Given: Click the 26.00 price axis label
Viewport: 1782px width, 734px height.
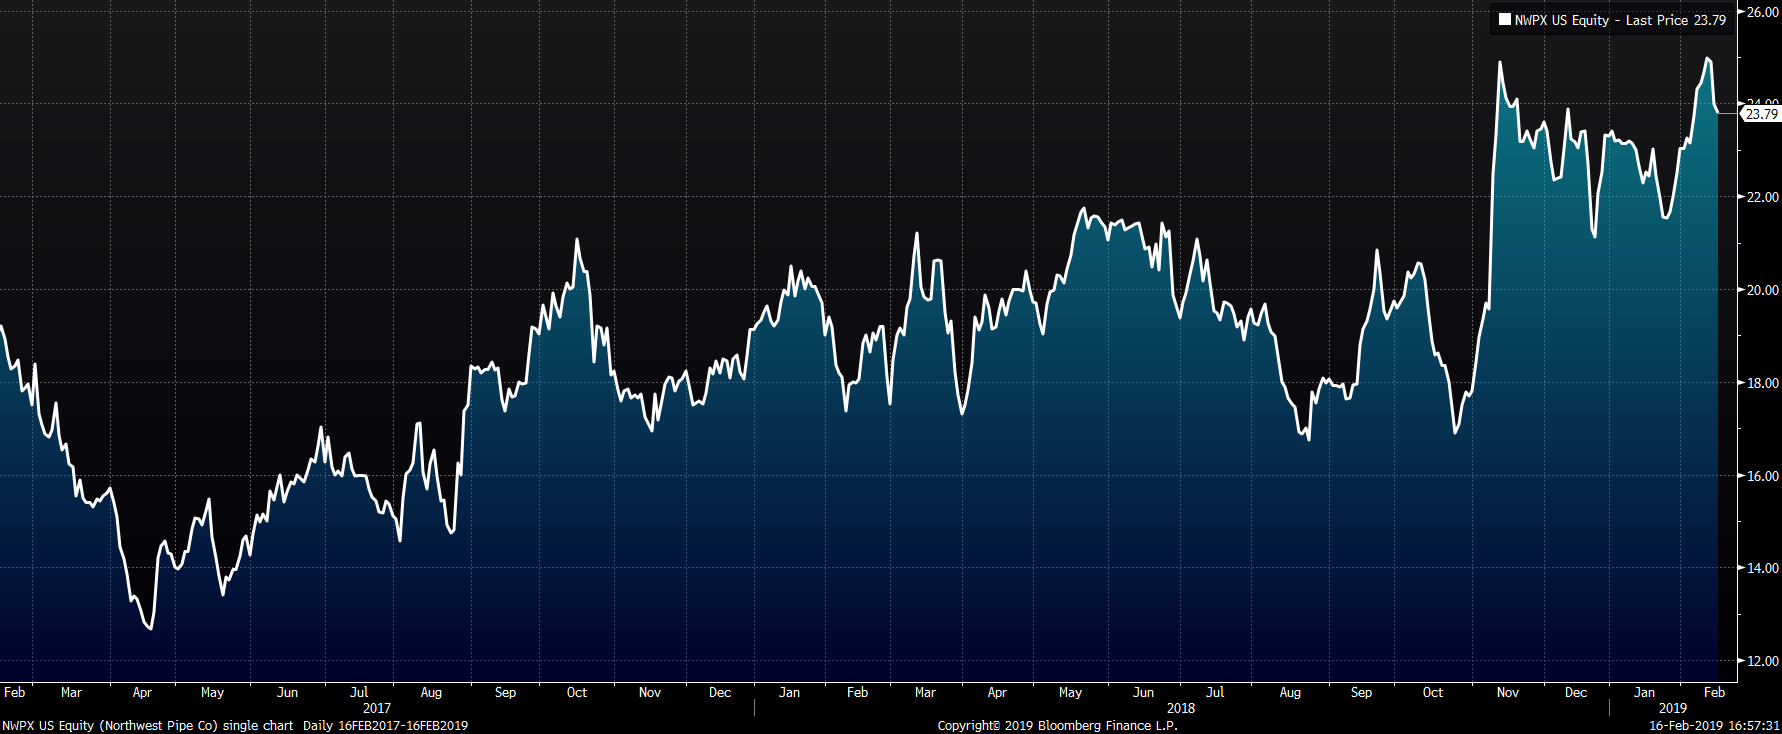Looking at the screenshot, I should click(1762, 12).
